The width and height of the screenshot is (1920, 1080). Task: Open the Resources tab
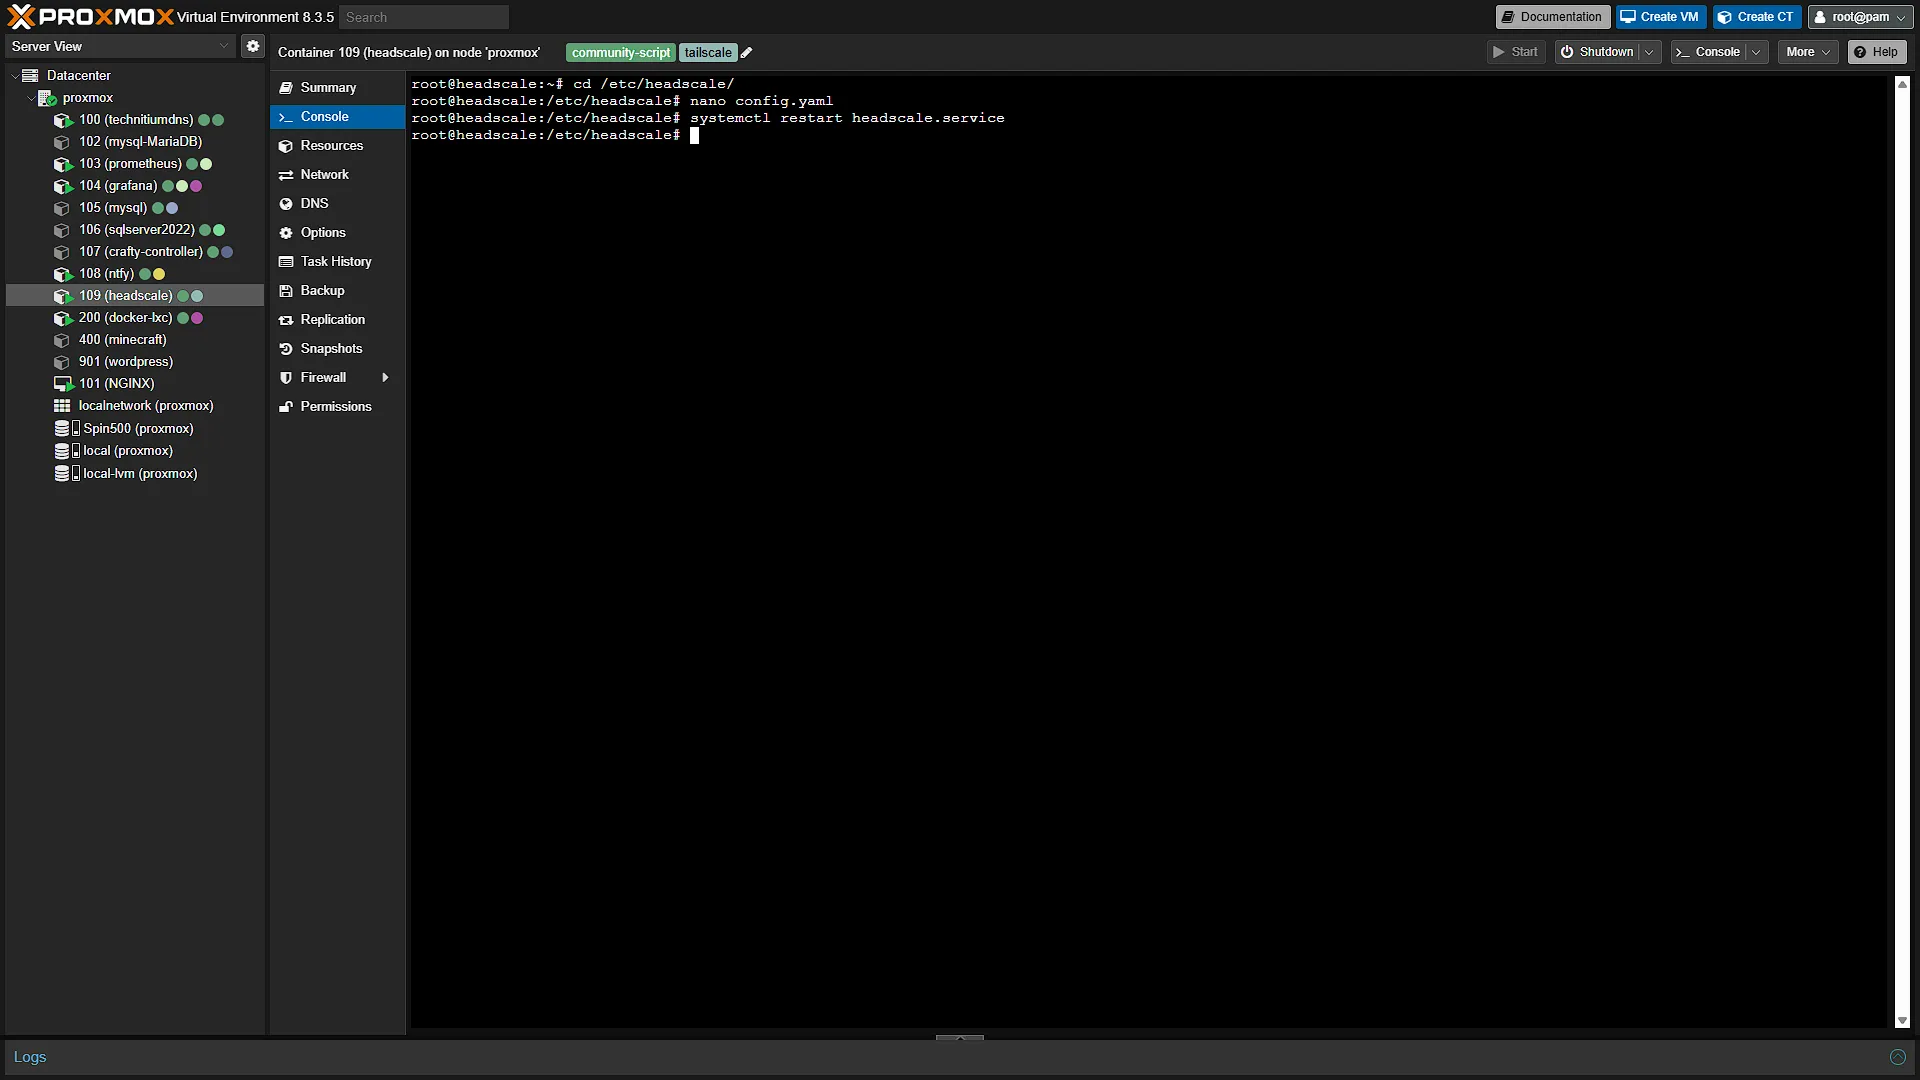pyautogui.click(x=337, y=146)
